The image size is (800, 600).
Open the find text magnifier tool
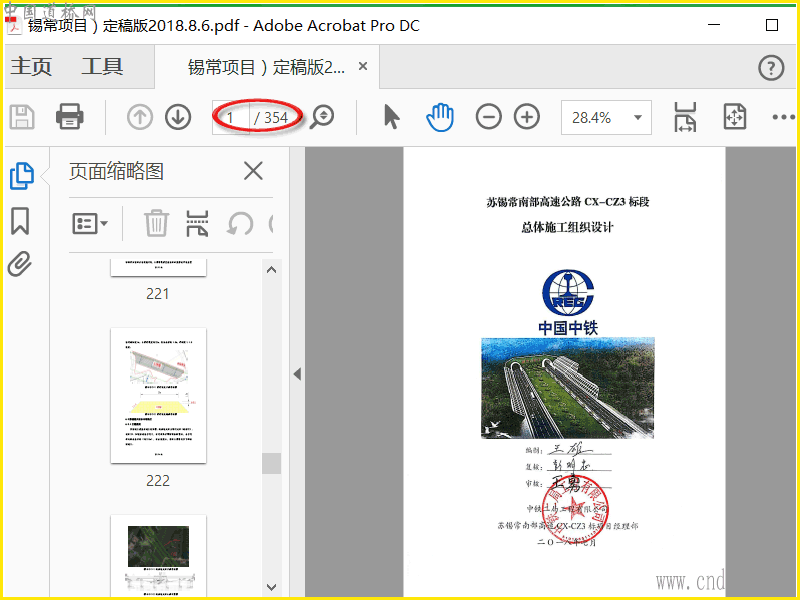click(x=322, y=117)
